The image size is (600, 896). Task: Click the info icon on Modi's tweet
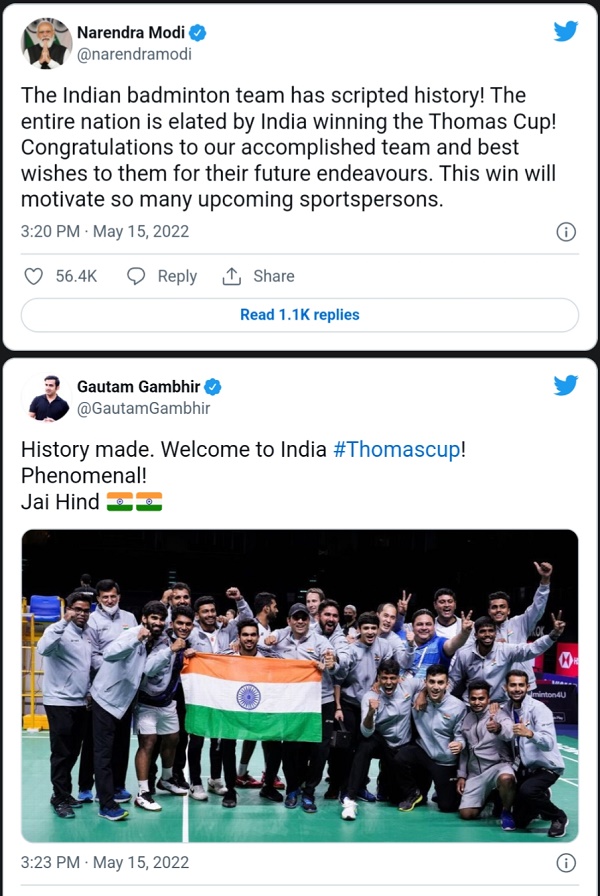tap(566, 232)
